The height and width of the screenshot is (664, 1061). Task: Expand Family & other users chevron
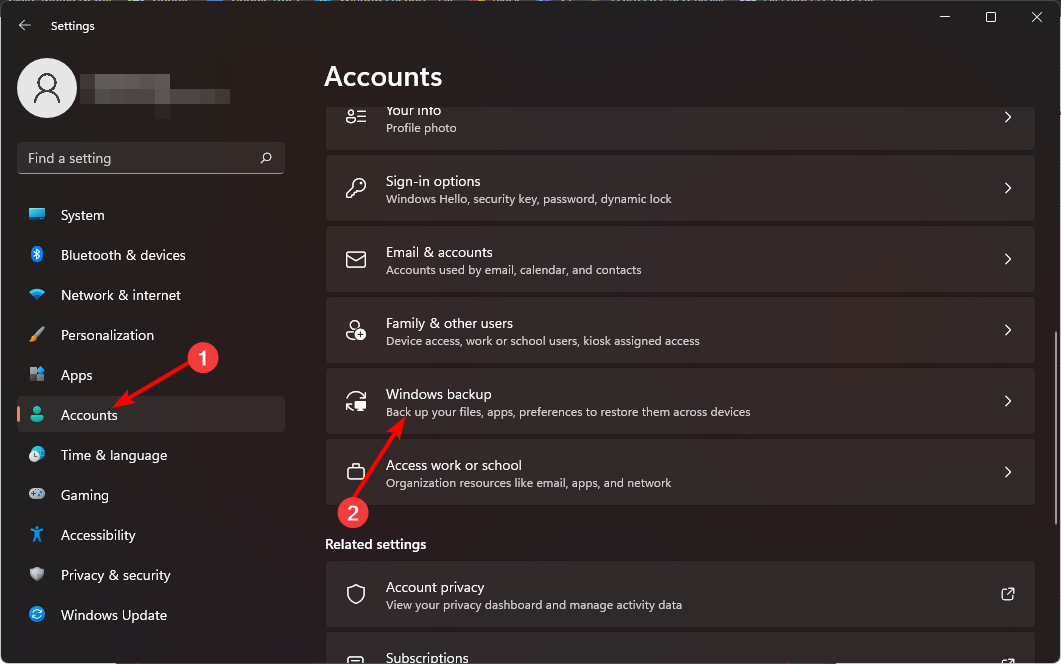coord(1008,330)
